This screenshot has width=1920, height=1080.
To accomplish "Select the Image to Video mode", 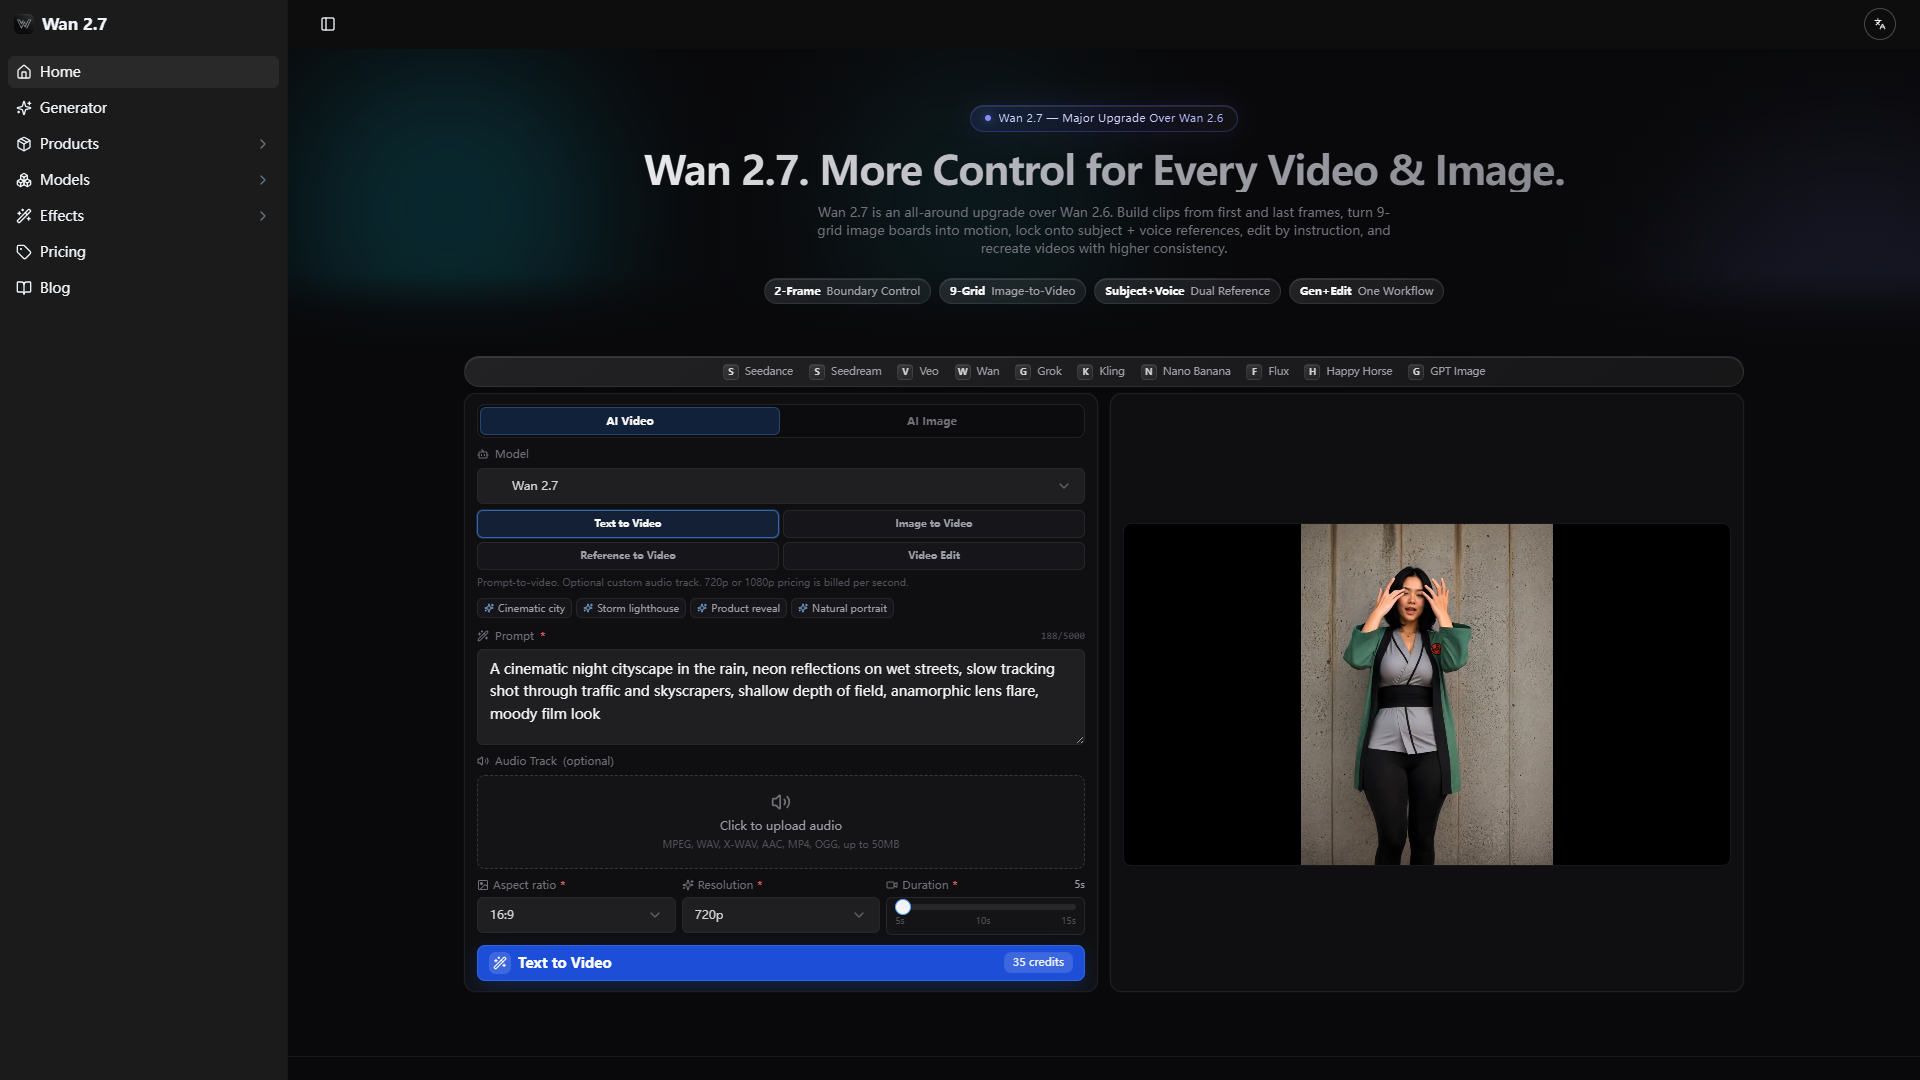I will [934, 524].
